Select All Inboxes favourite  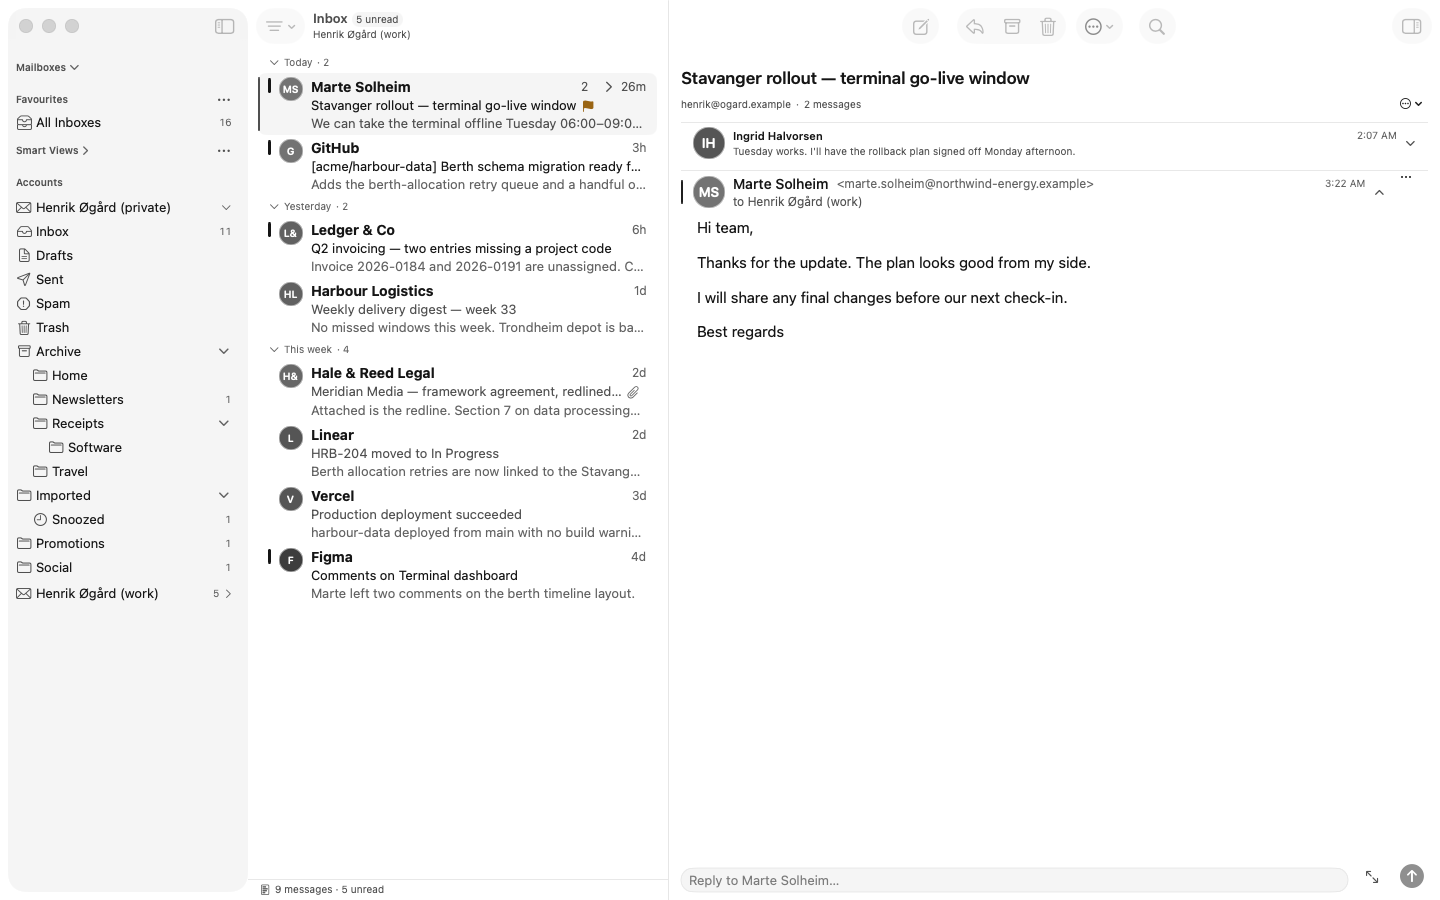point(125,122)
